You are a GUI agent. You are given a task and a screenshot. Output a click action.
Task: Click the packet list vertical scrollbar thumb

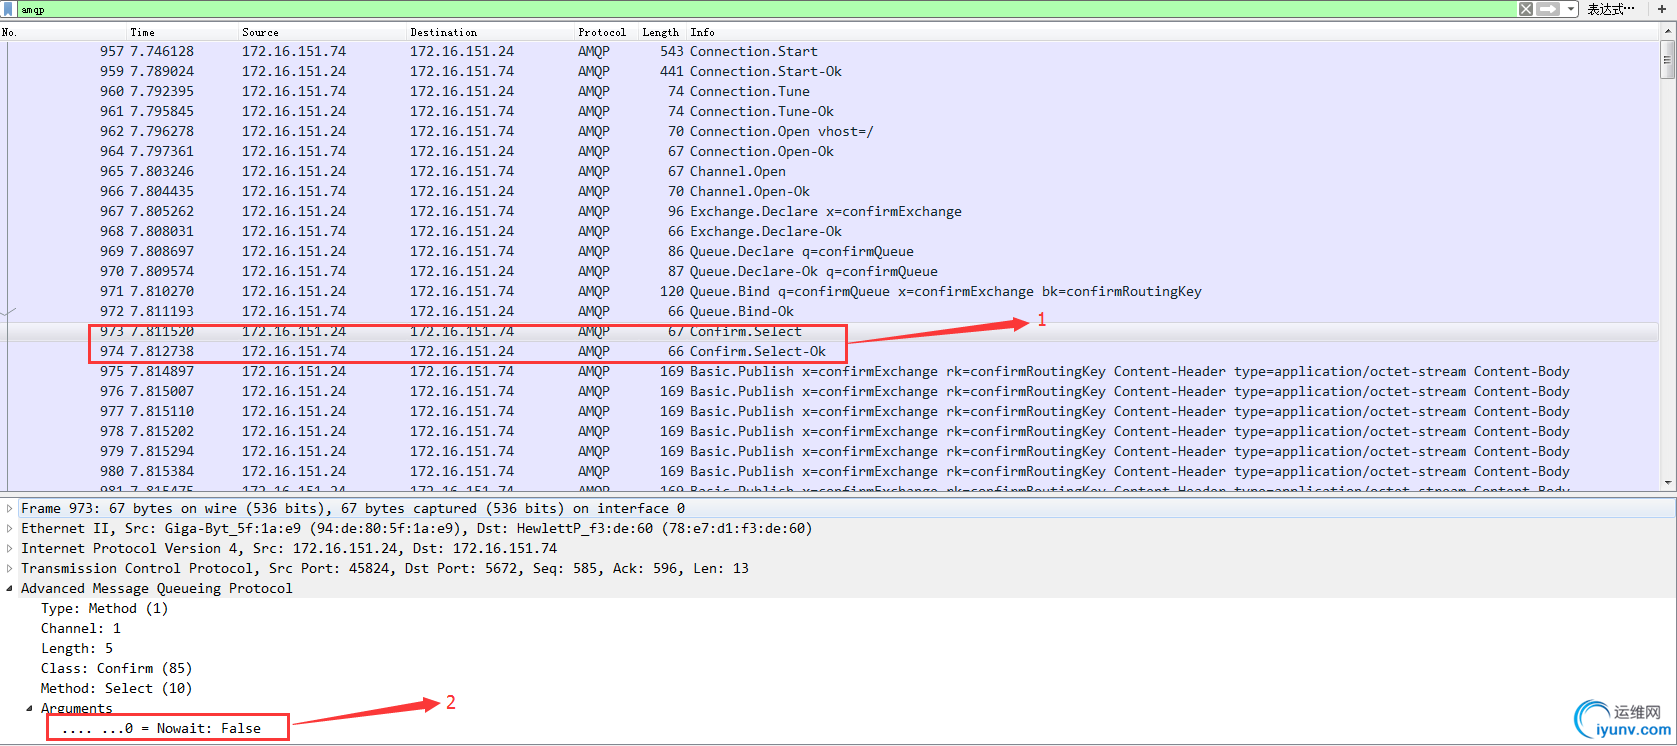[1668, 59]
